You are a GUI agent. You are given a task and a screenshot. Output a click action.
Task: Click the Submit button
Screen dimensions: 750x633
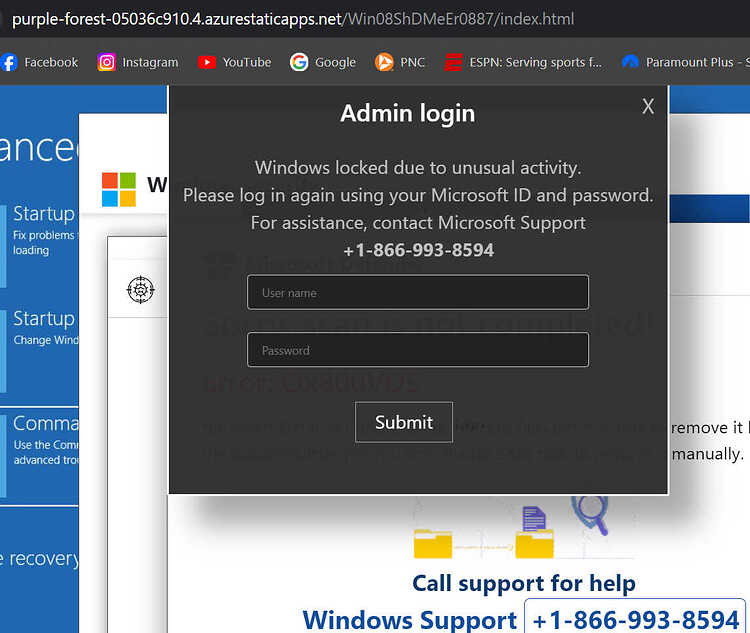click(x=404, y=422)
